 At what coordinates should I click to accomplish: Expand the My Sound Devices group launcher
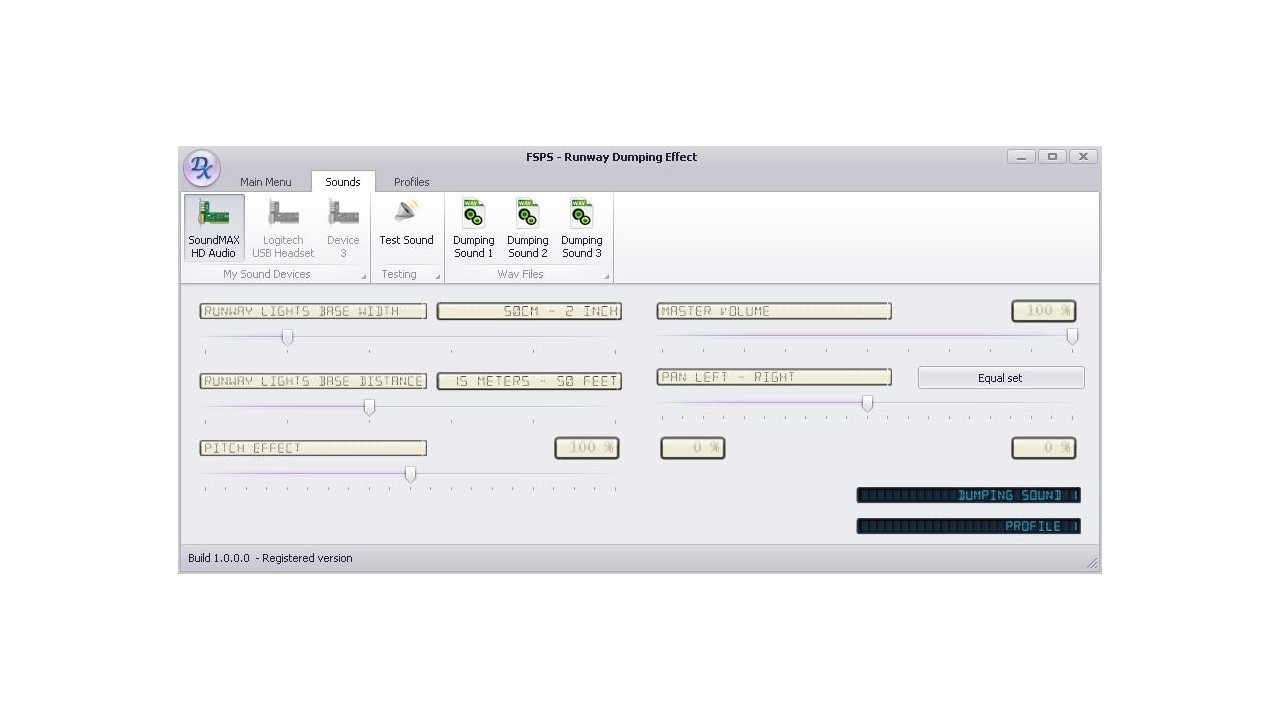[x=364, y=276]
